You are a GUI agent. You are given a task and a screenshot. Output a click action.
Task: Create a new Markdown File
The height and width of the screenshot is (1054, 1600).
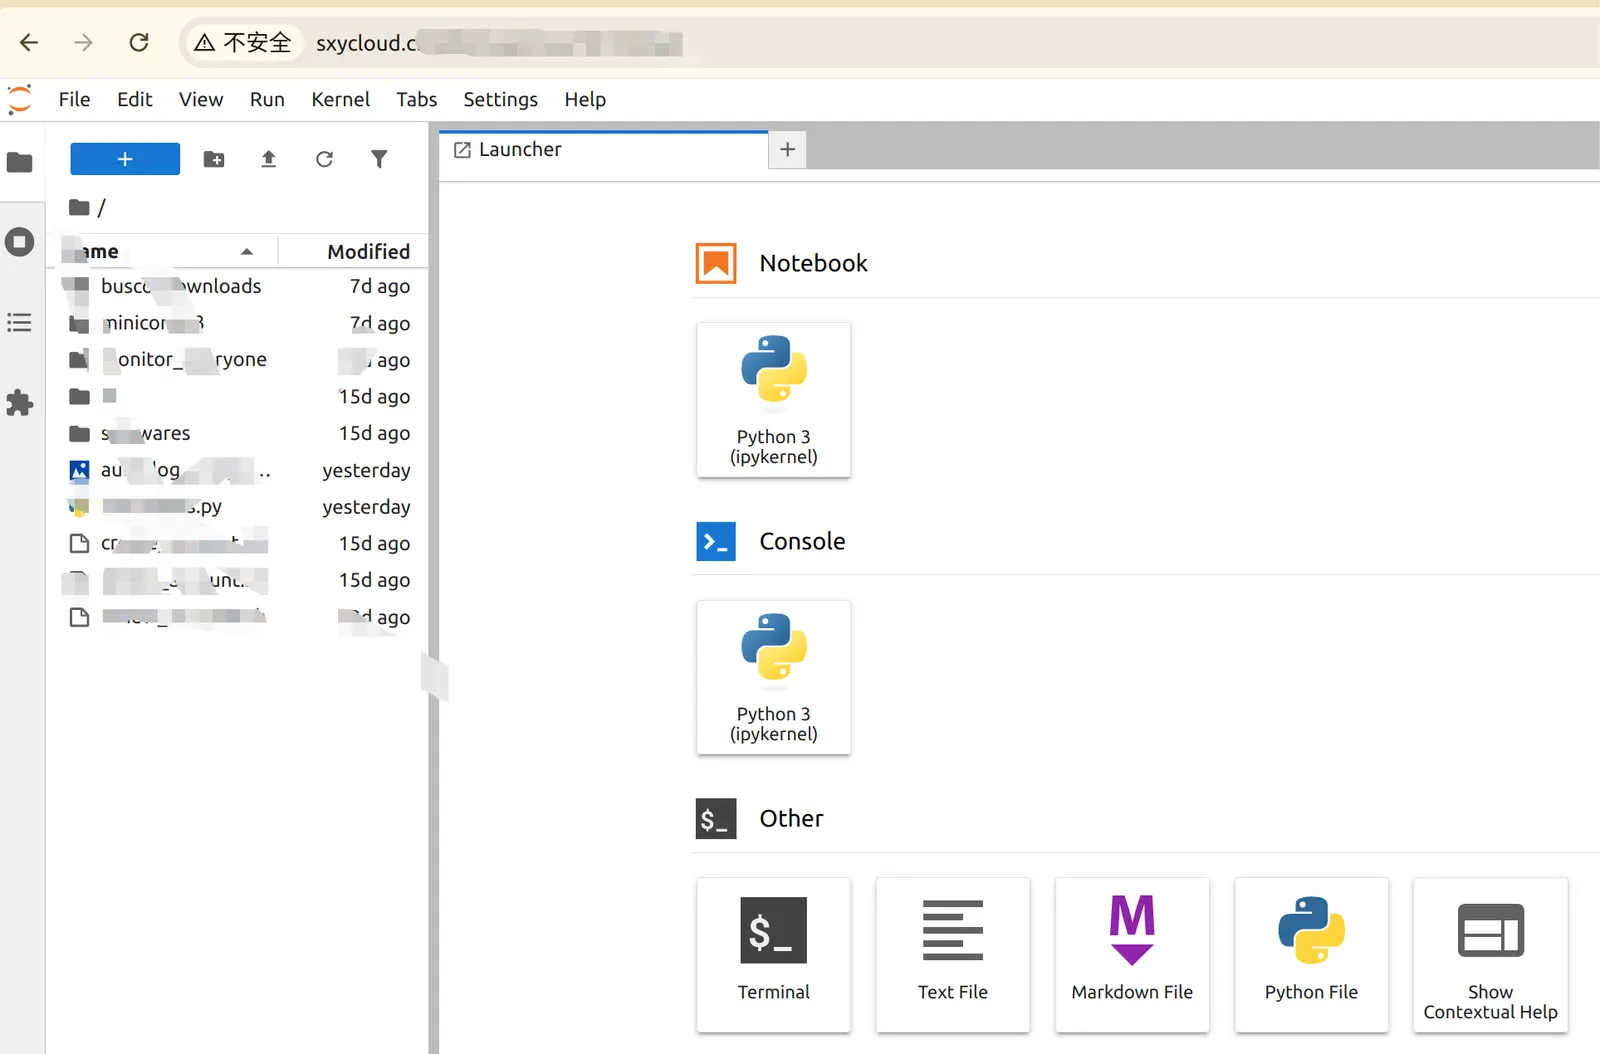[x=1131, y=954]
